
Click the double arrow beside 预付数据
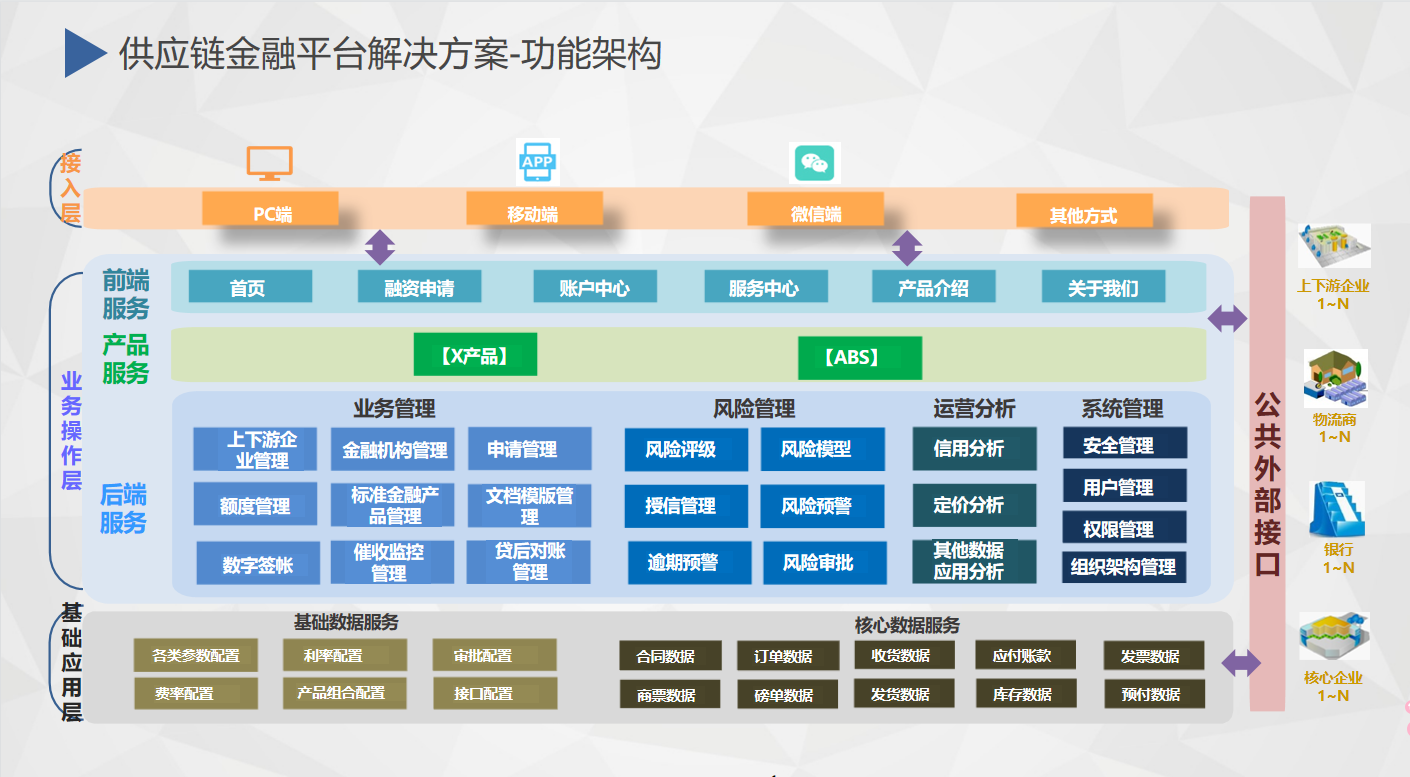click(1241, 662)
